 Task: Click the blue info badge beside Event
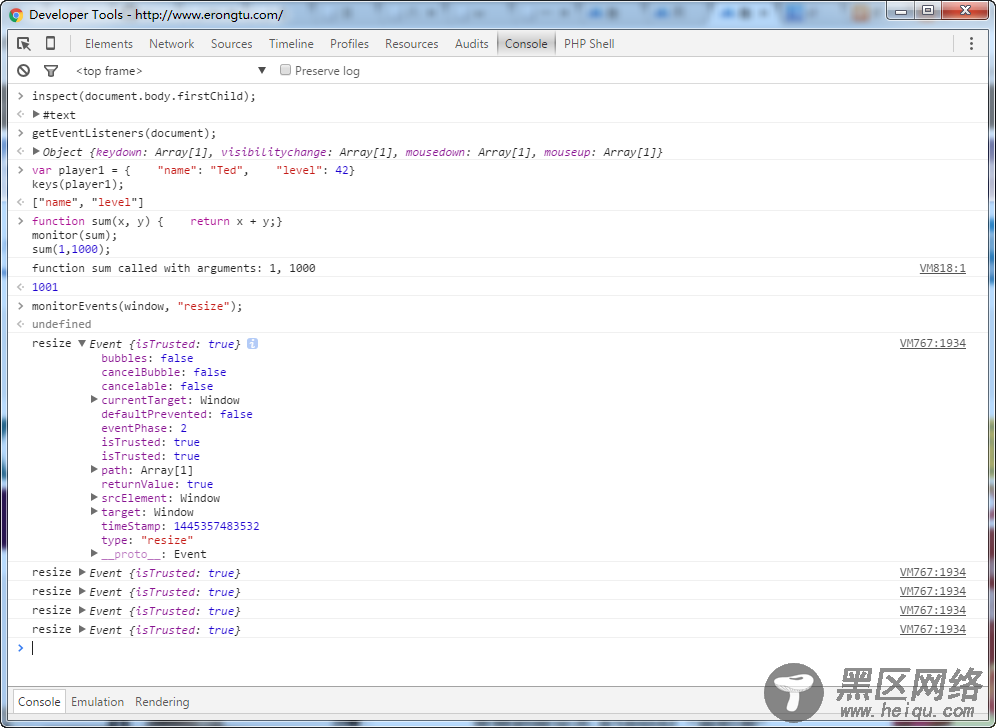[252, 344]
